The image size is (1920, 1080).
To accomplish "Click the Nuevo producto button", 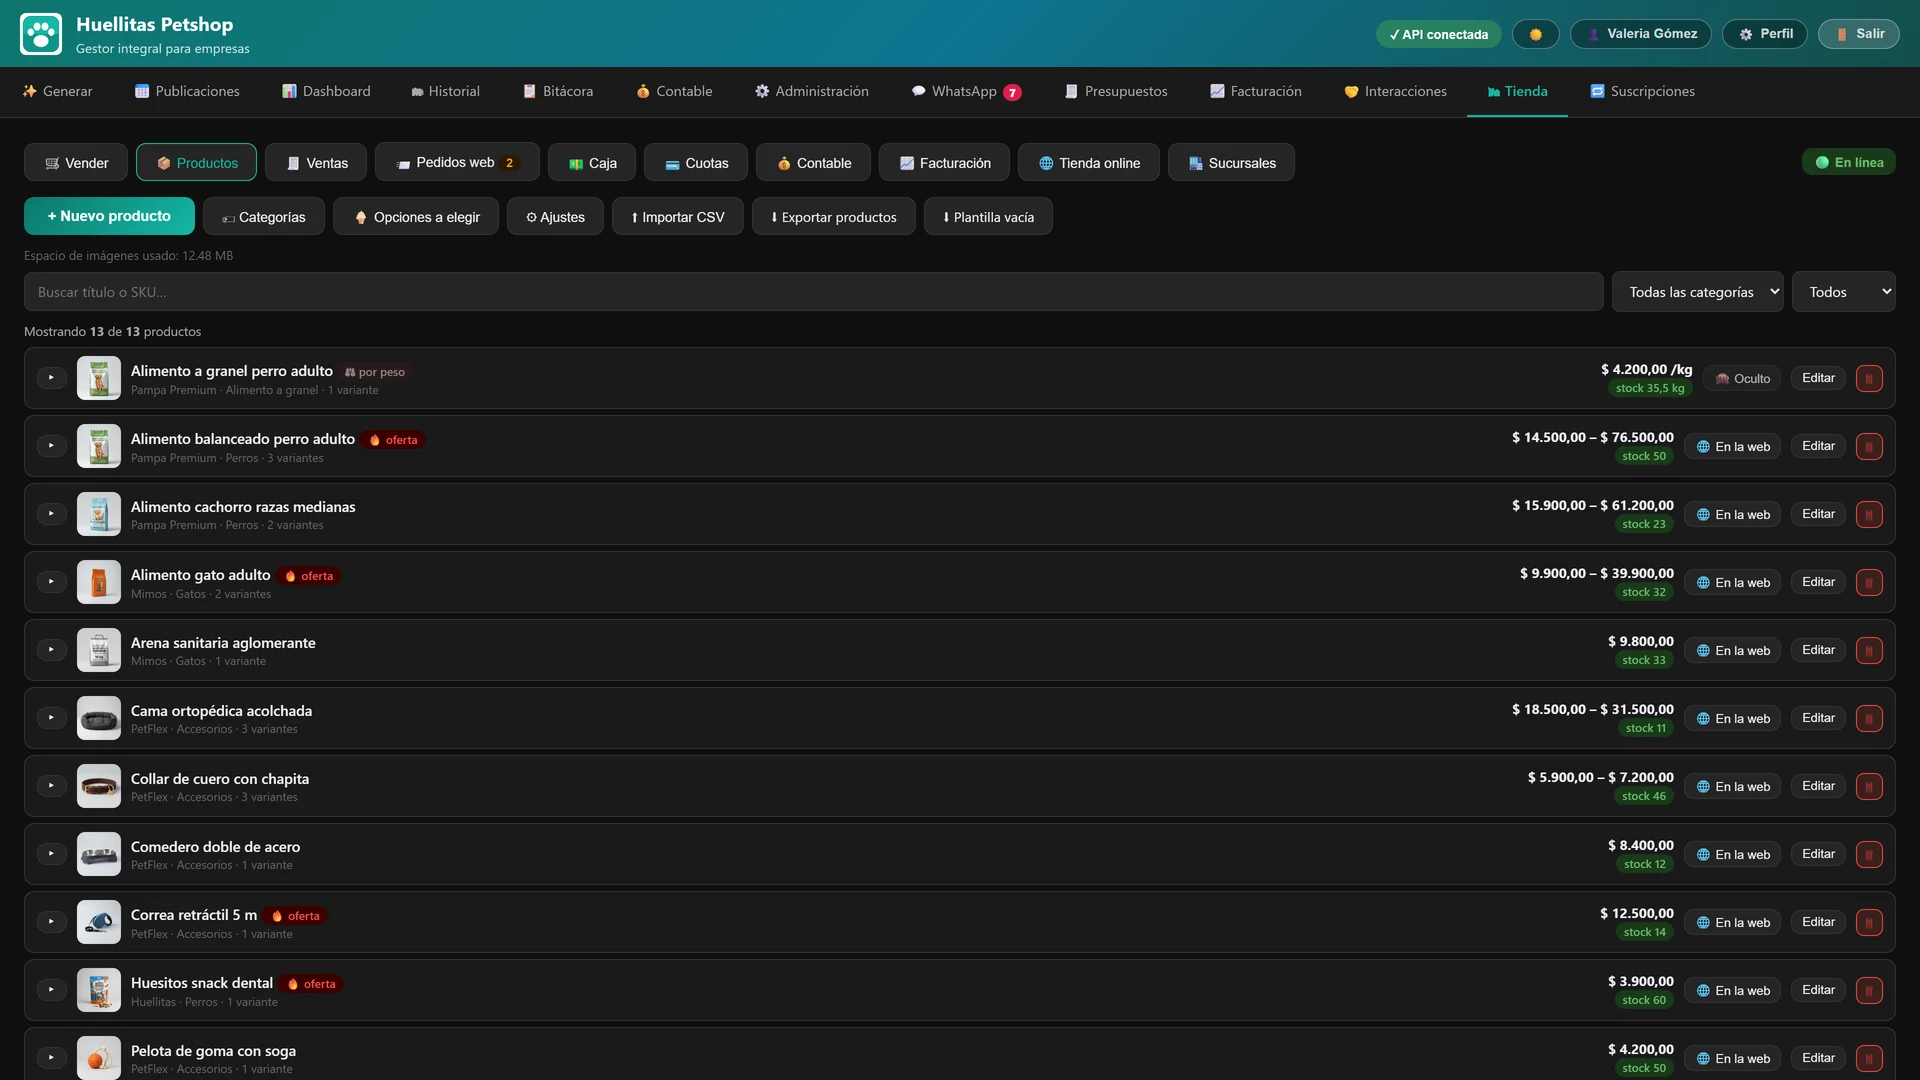I will pyautogui.click(x=109, y=216).
